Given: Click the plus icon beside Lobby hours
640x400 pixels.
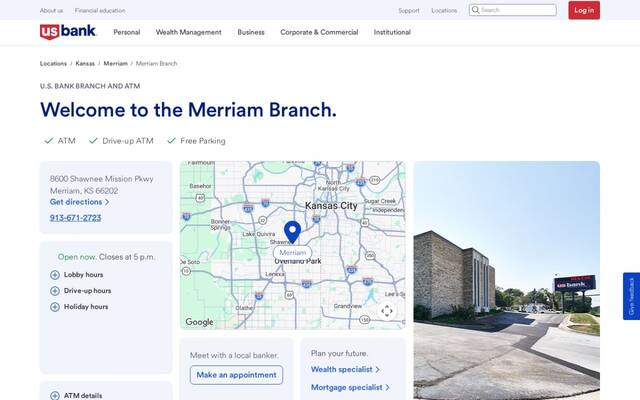Looking at the screenshot, I should tap(55, 275).
